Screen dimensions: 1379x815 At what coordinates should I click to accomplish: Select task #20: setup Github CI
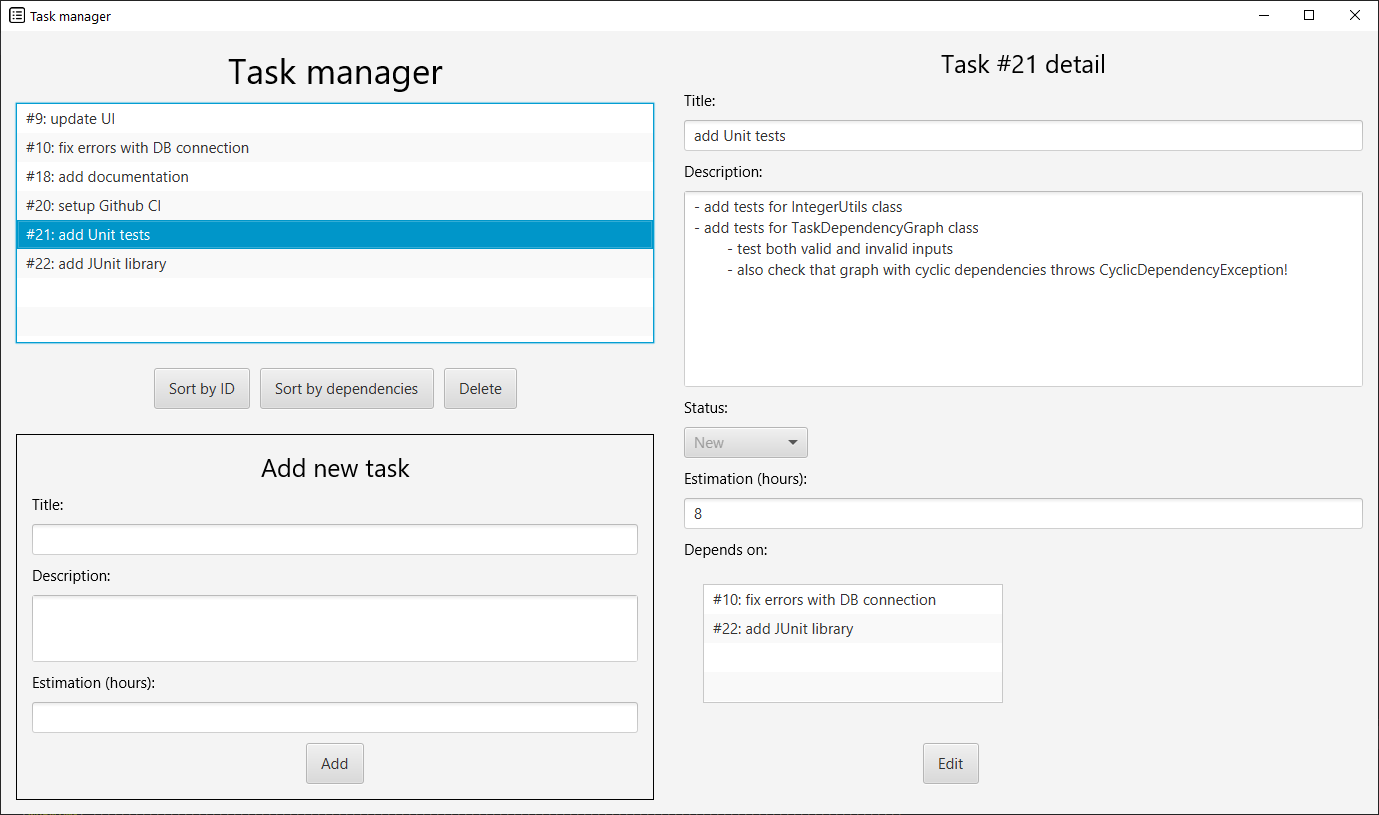[335, 206]
